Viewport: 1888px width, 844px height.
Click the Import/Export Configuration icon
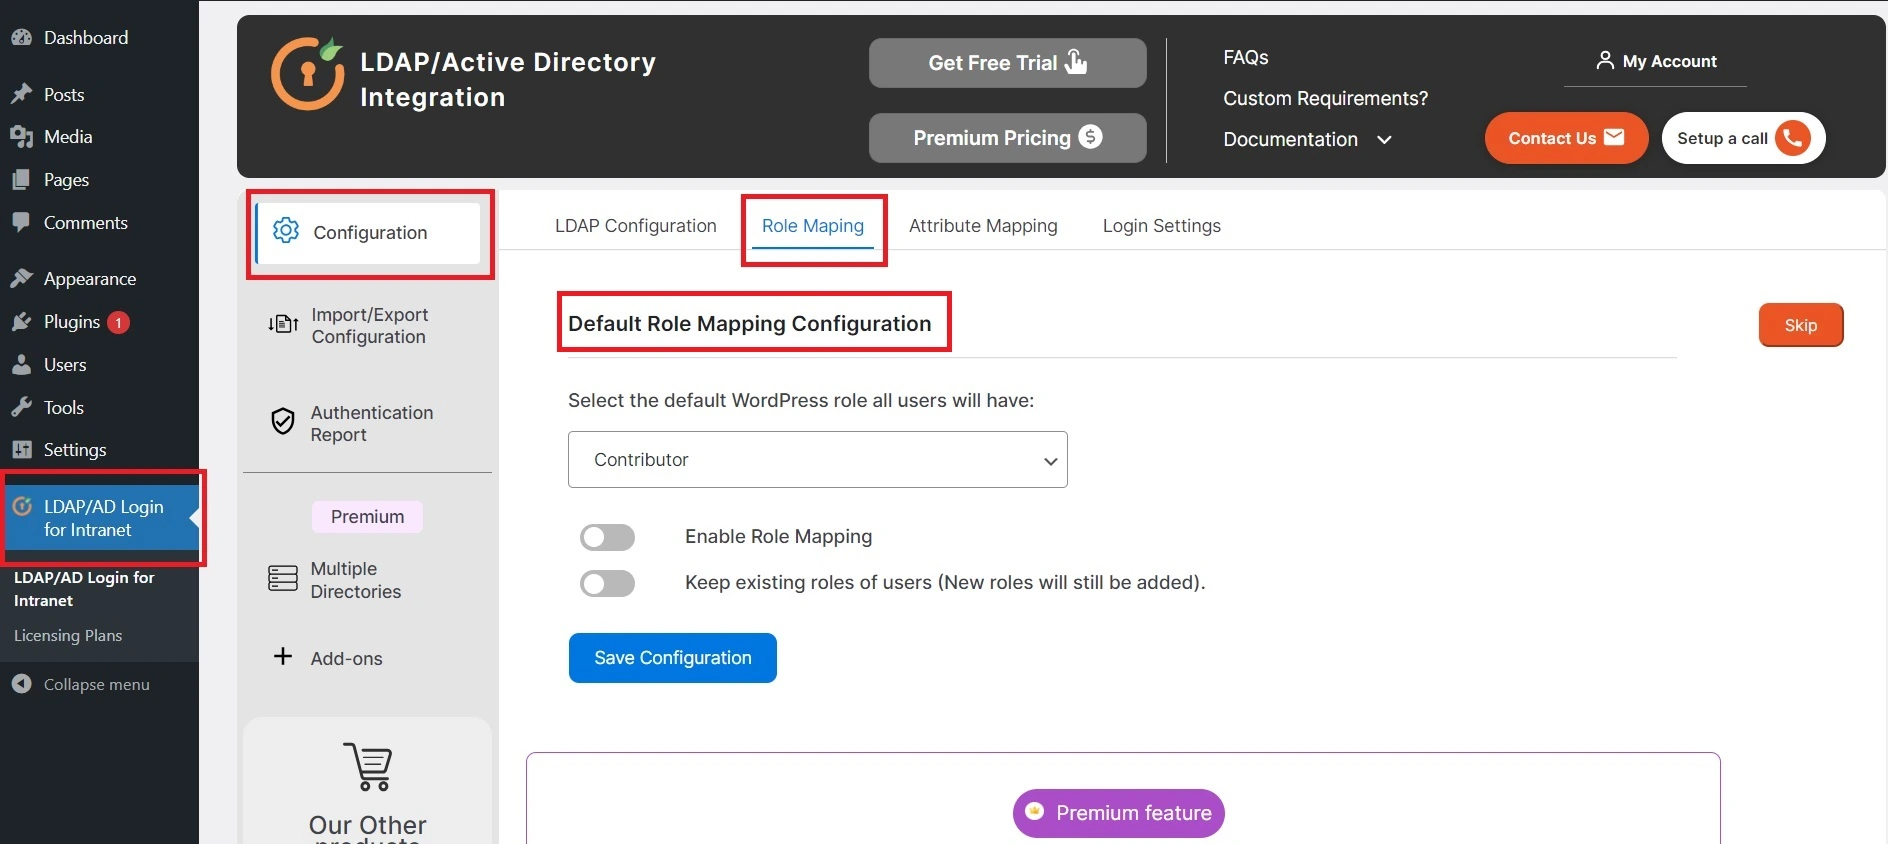coord(283,323)
